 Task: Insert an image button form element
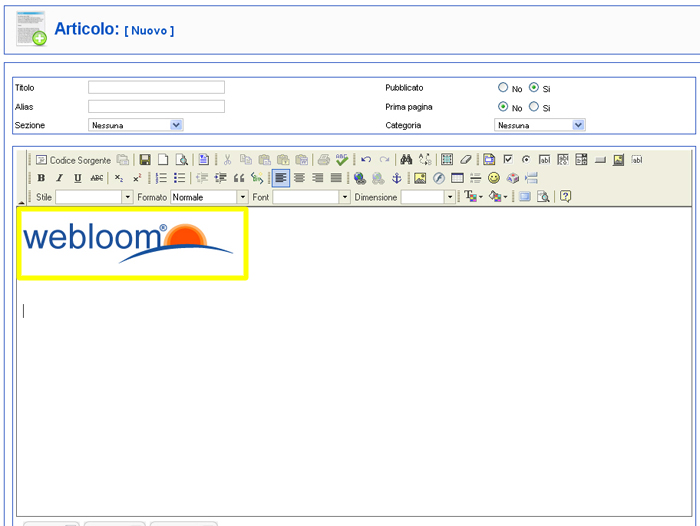click(x=618, y=159)
